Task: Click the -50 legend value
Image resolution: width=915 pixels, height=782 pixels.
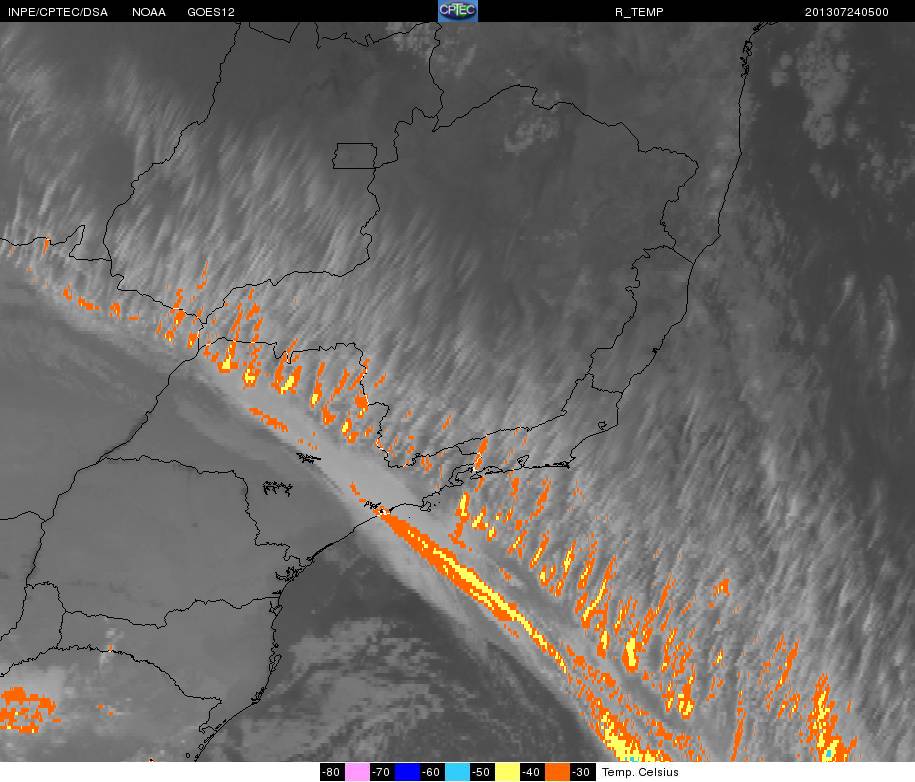Action: 482,772
